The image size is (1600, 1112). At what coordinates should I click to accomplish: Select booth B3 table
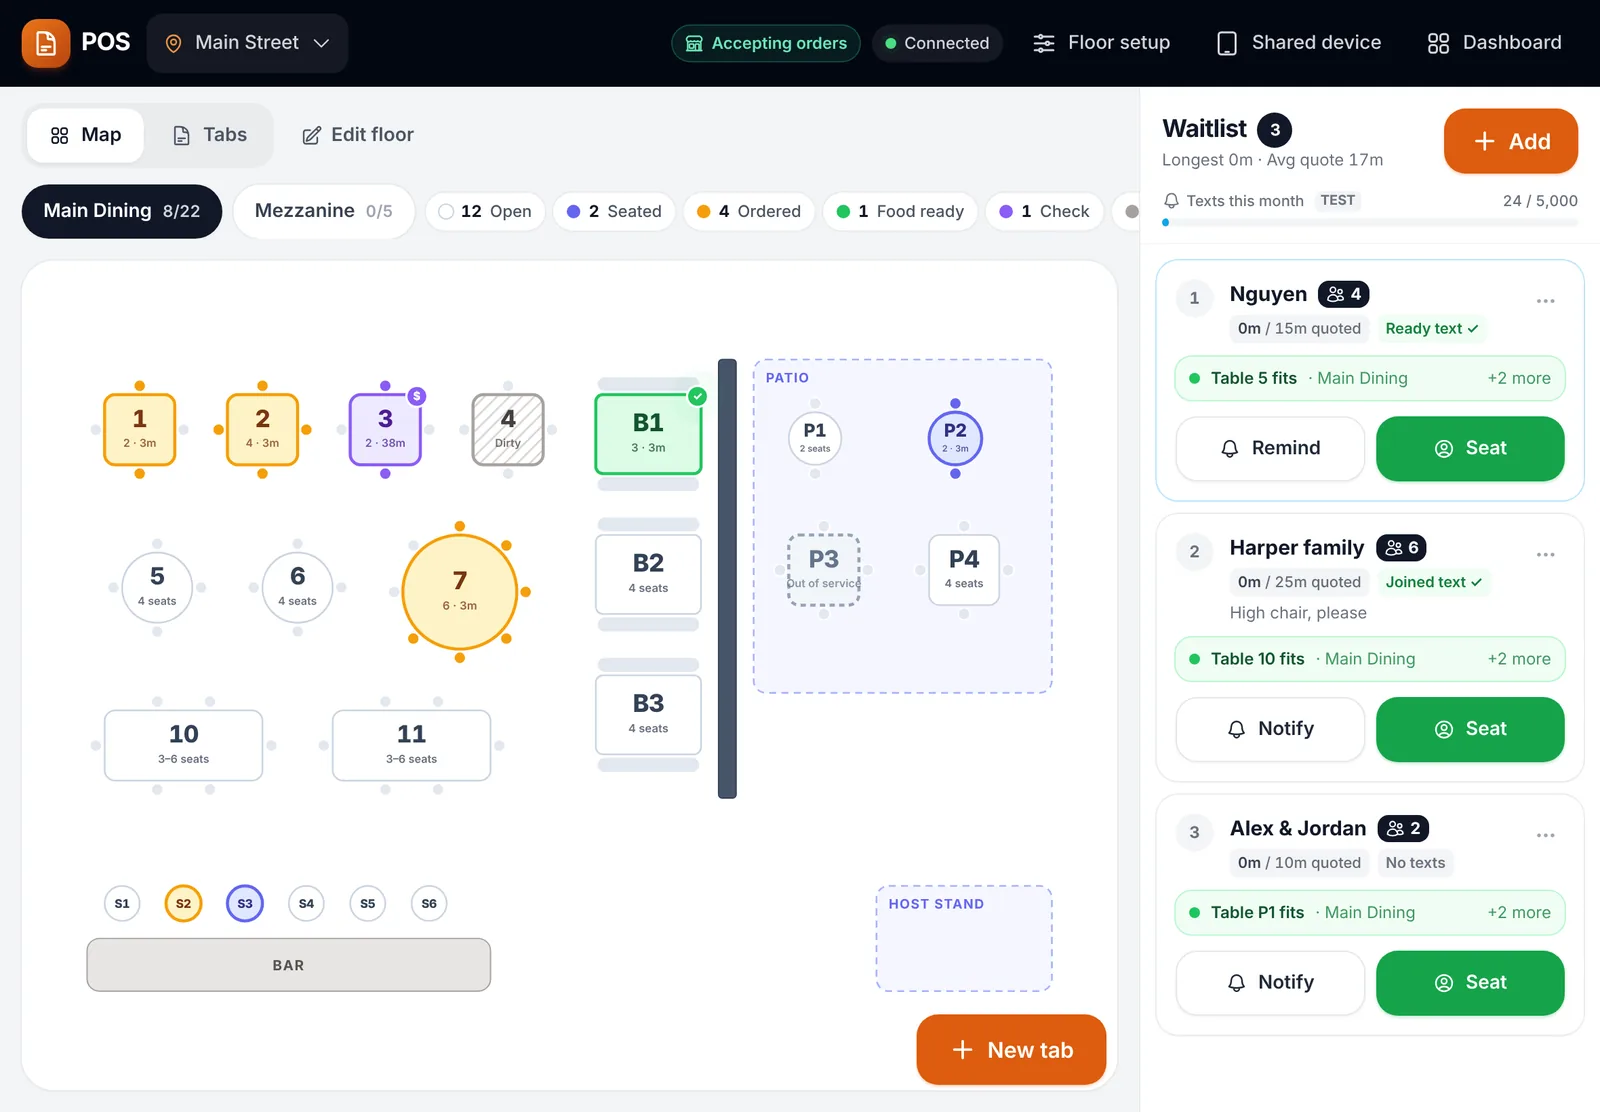(x=648, y=714)
